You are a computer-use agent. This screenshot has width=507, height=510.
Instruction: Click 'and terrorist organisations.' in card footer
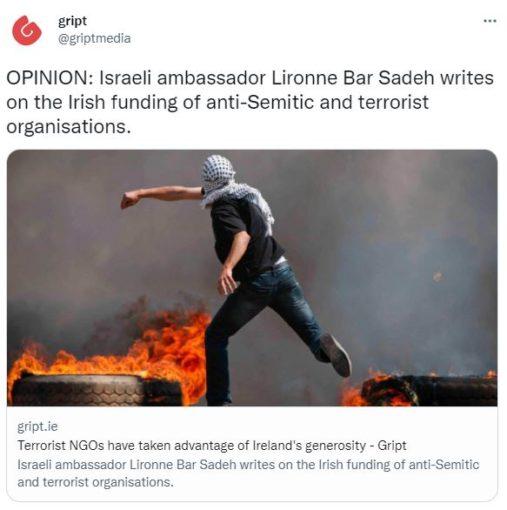(x=96, y=482)
